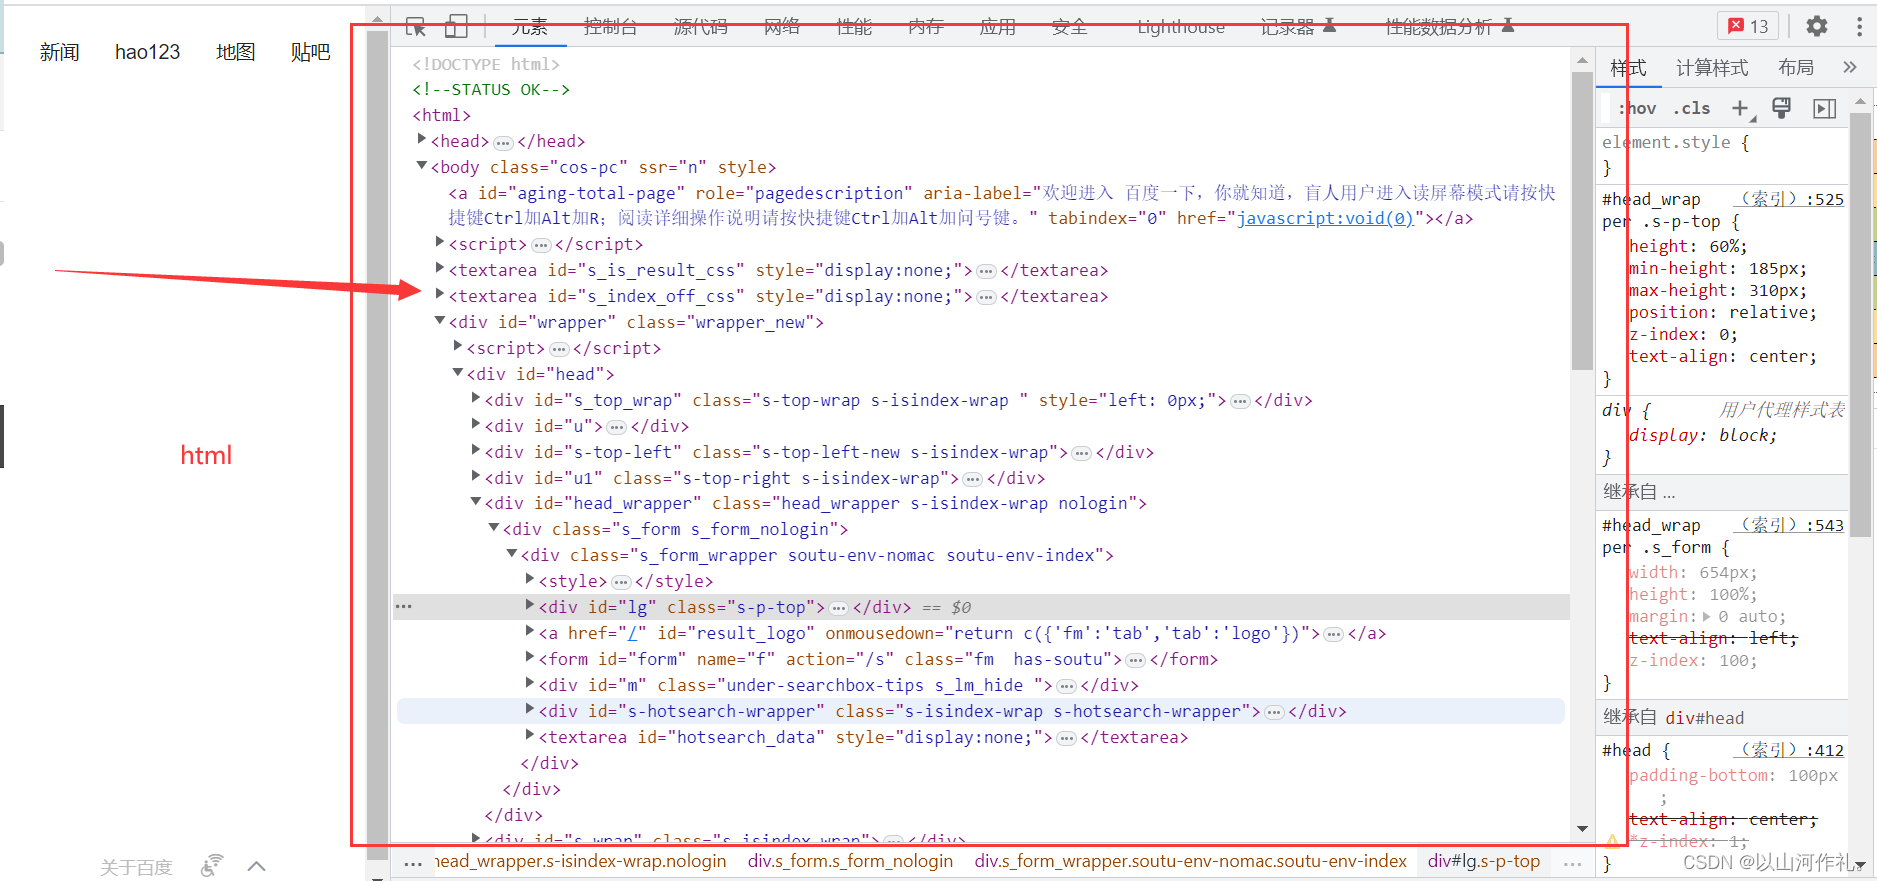This screenshot has height=881, width=1877.
Task: Switch to the 源代码 tab
Action: click(x=700, y=27)
